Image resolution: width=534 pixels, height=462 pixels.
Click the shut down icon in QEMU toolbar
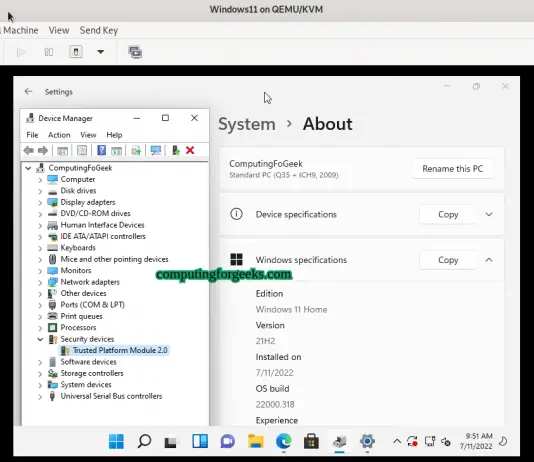click(x=76, y=52)
